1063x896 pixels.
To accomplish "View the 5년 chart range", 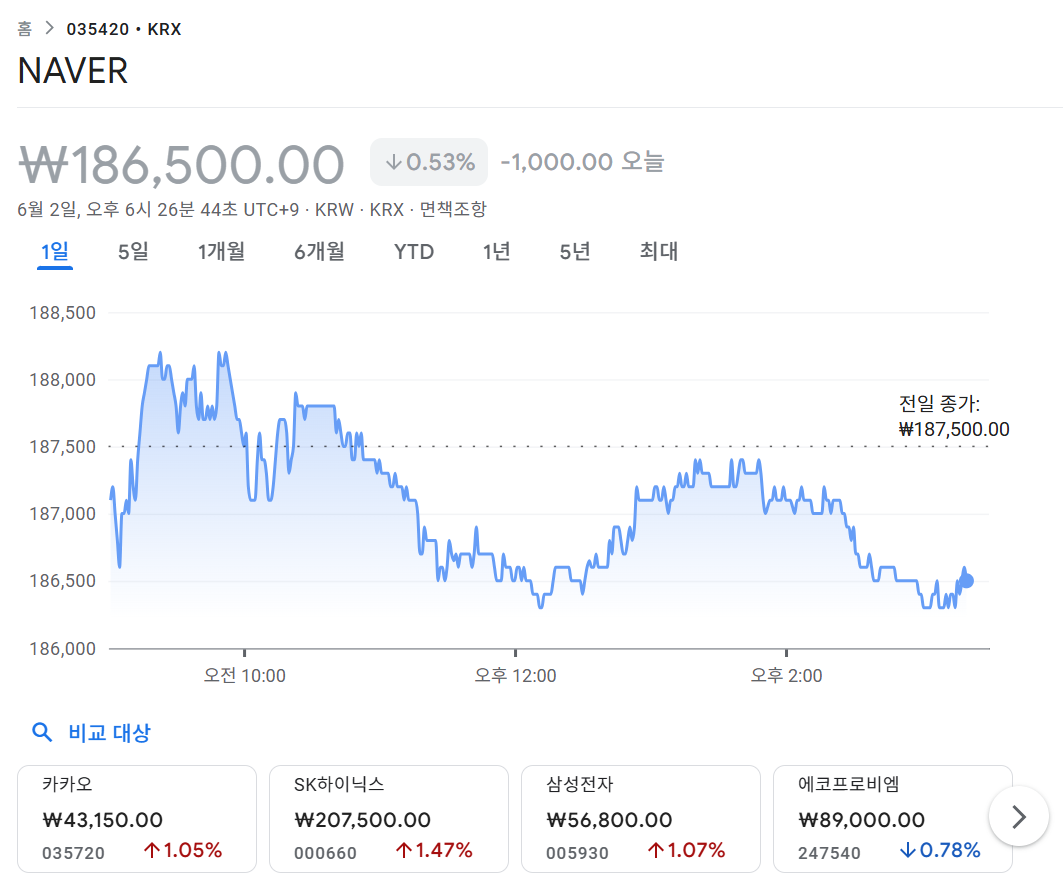I will 574,252.
